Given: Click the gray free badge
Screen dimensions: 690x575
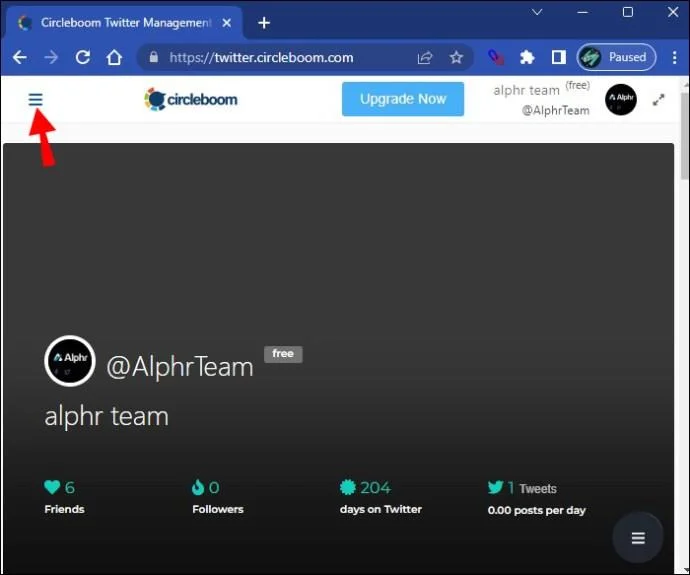Looking at the screenshot, I should pyautogui.click(x=283, y=354).
